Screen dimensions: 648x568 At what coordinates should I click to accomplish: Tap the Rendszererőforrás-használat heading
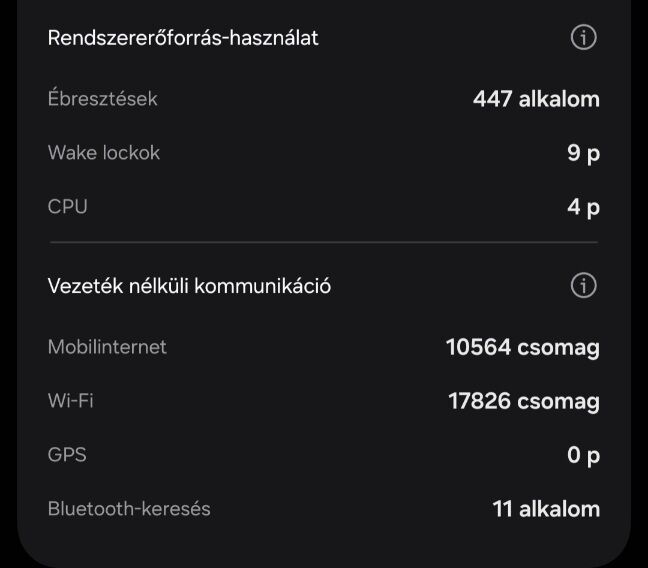[183, 38]
